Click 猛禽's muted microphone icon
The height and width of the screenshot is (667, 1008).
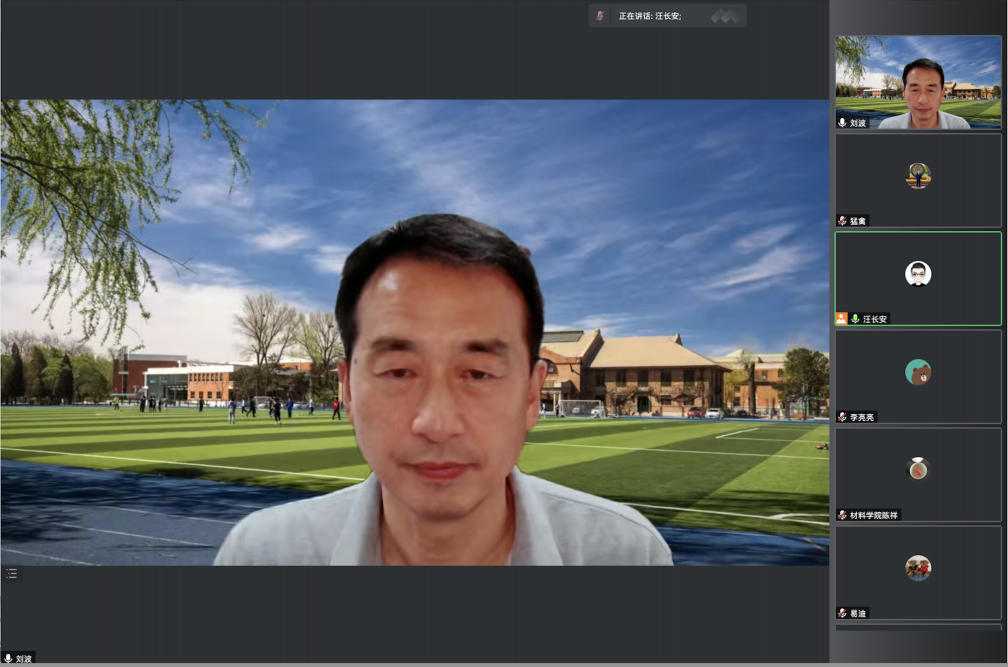tap(843, 221)
